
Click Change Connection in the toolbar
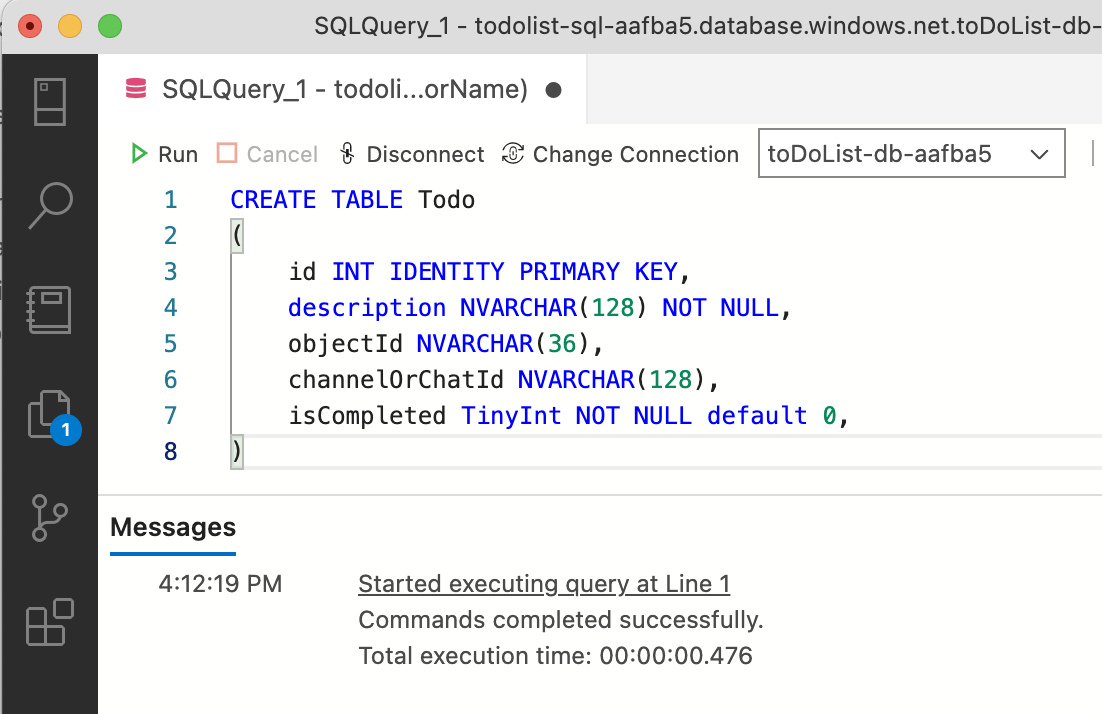(621, 154)
